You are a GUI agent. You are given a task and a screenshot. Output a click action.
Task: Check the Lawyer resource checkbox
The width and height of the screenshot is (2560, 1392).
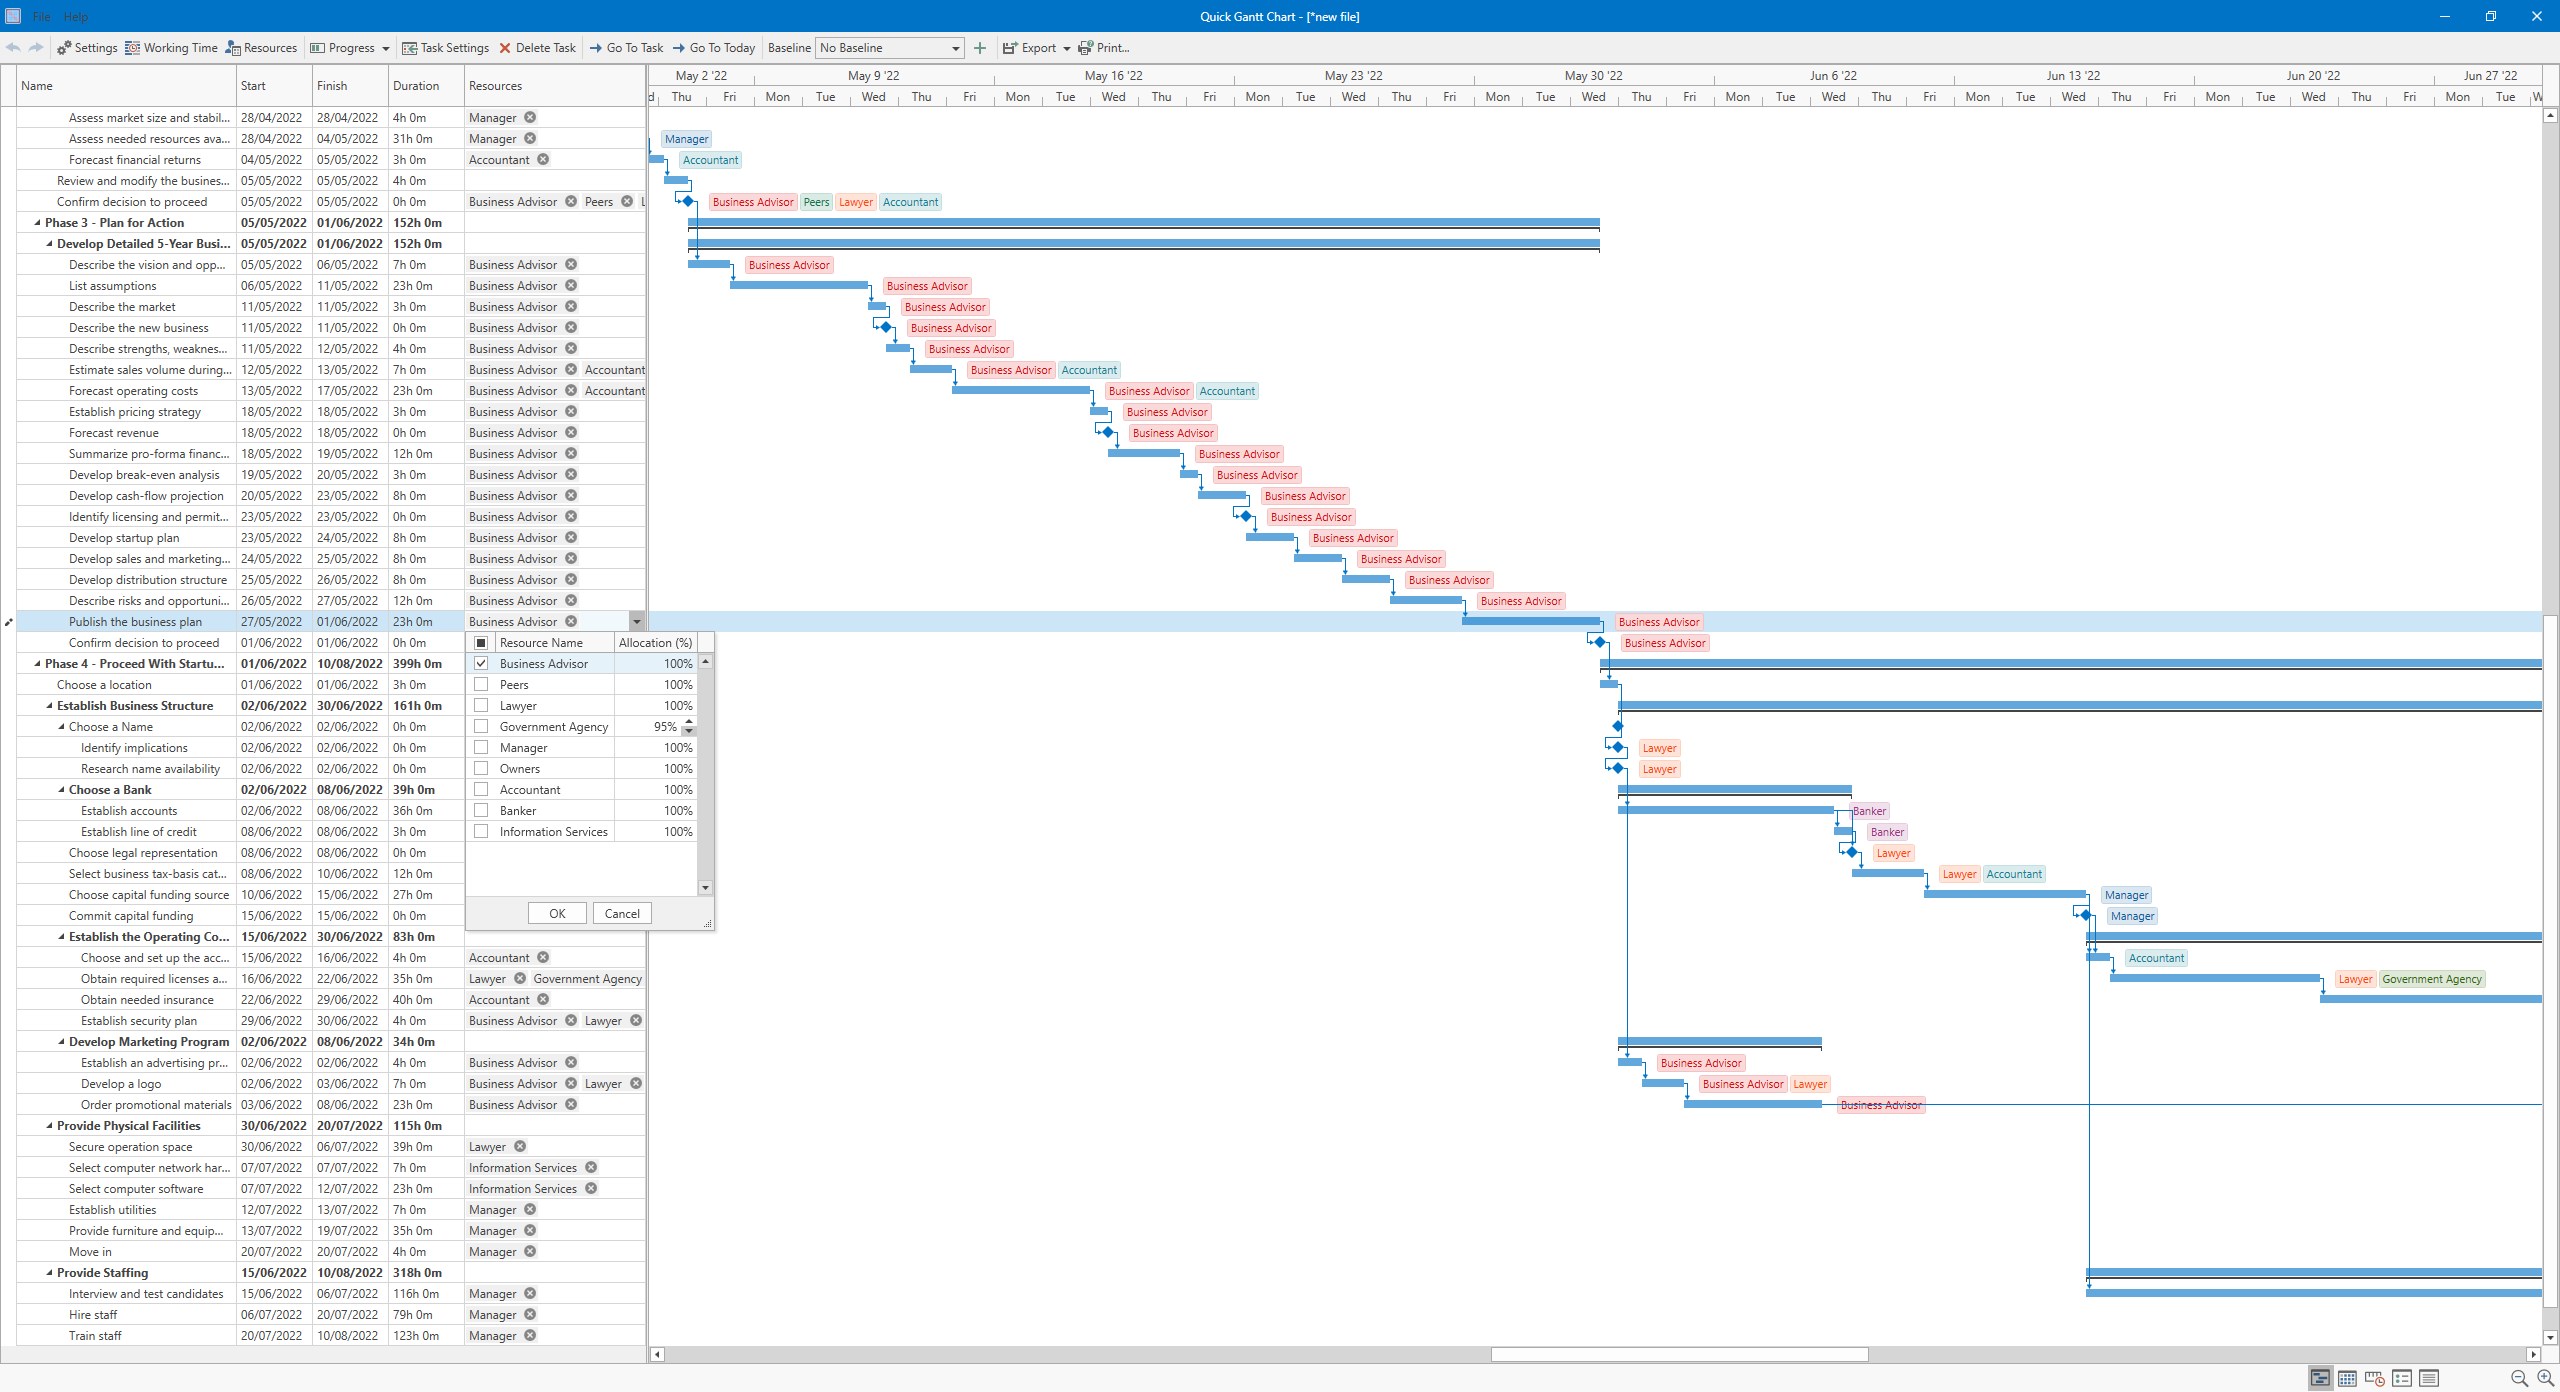pos(481,706)
